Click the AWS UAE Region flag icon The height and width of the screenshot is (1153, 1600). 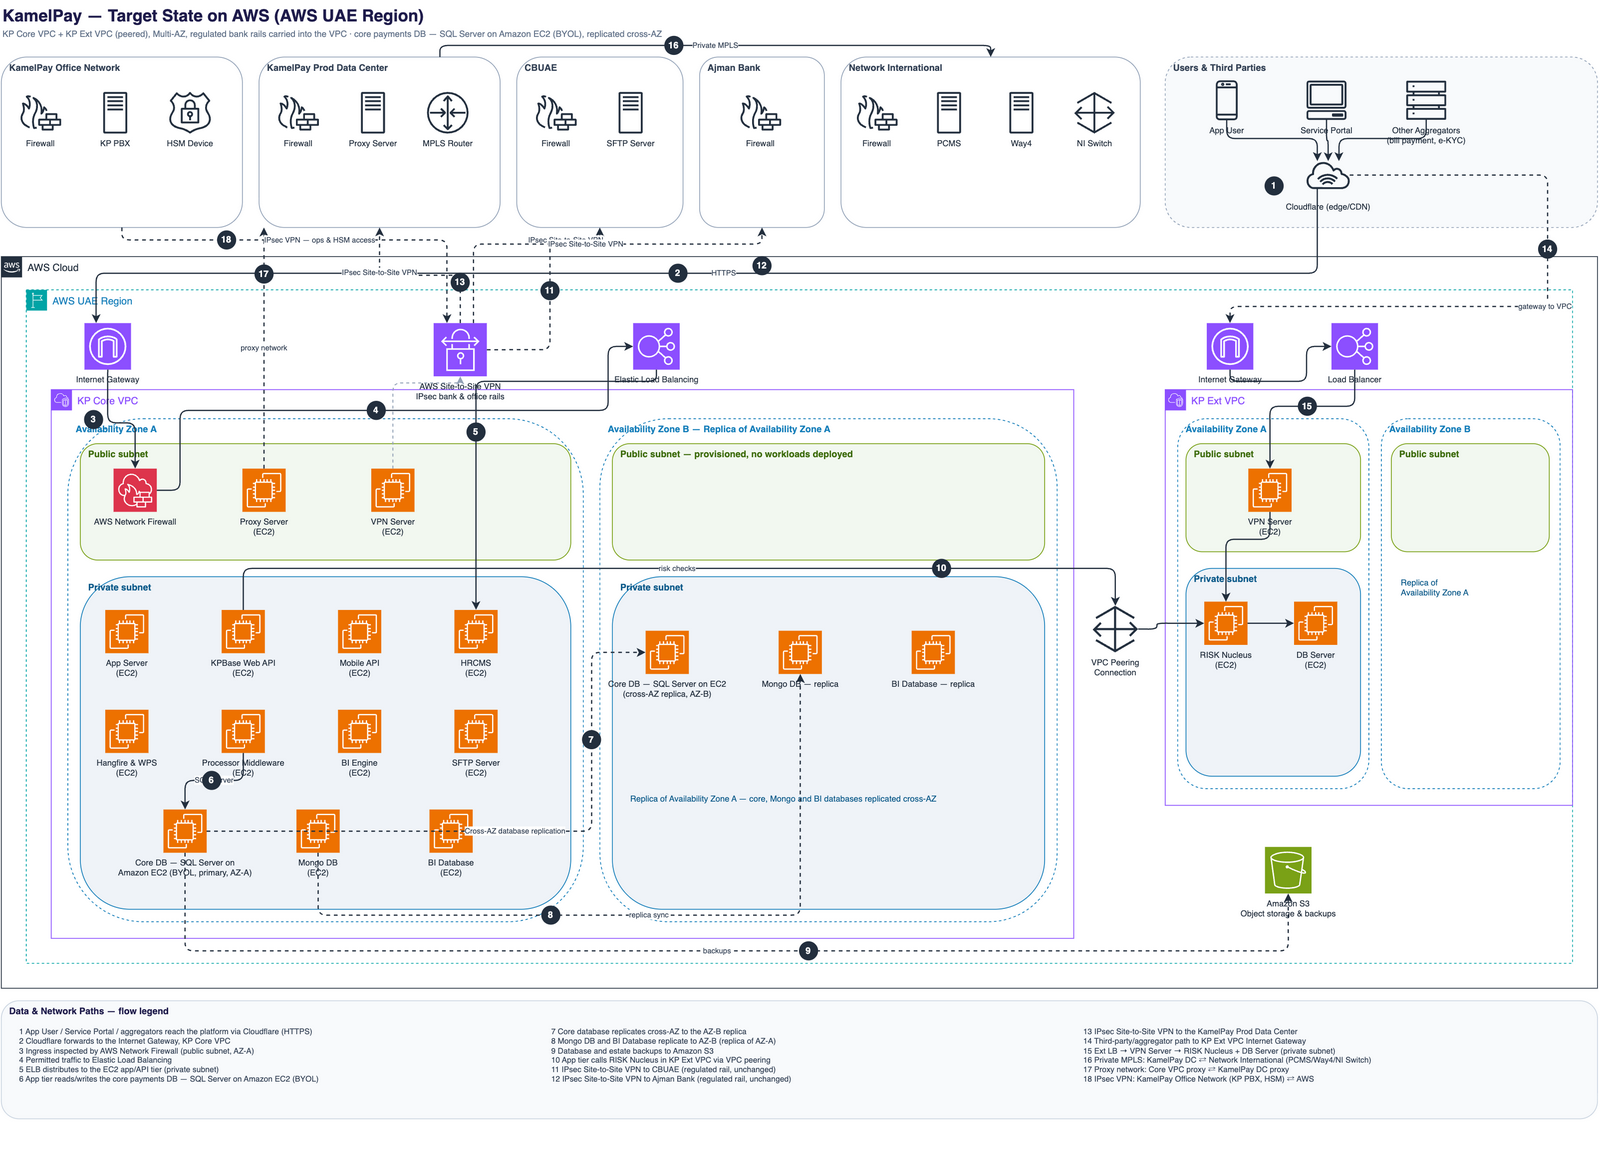[36, 300]
